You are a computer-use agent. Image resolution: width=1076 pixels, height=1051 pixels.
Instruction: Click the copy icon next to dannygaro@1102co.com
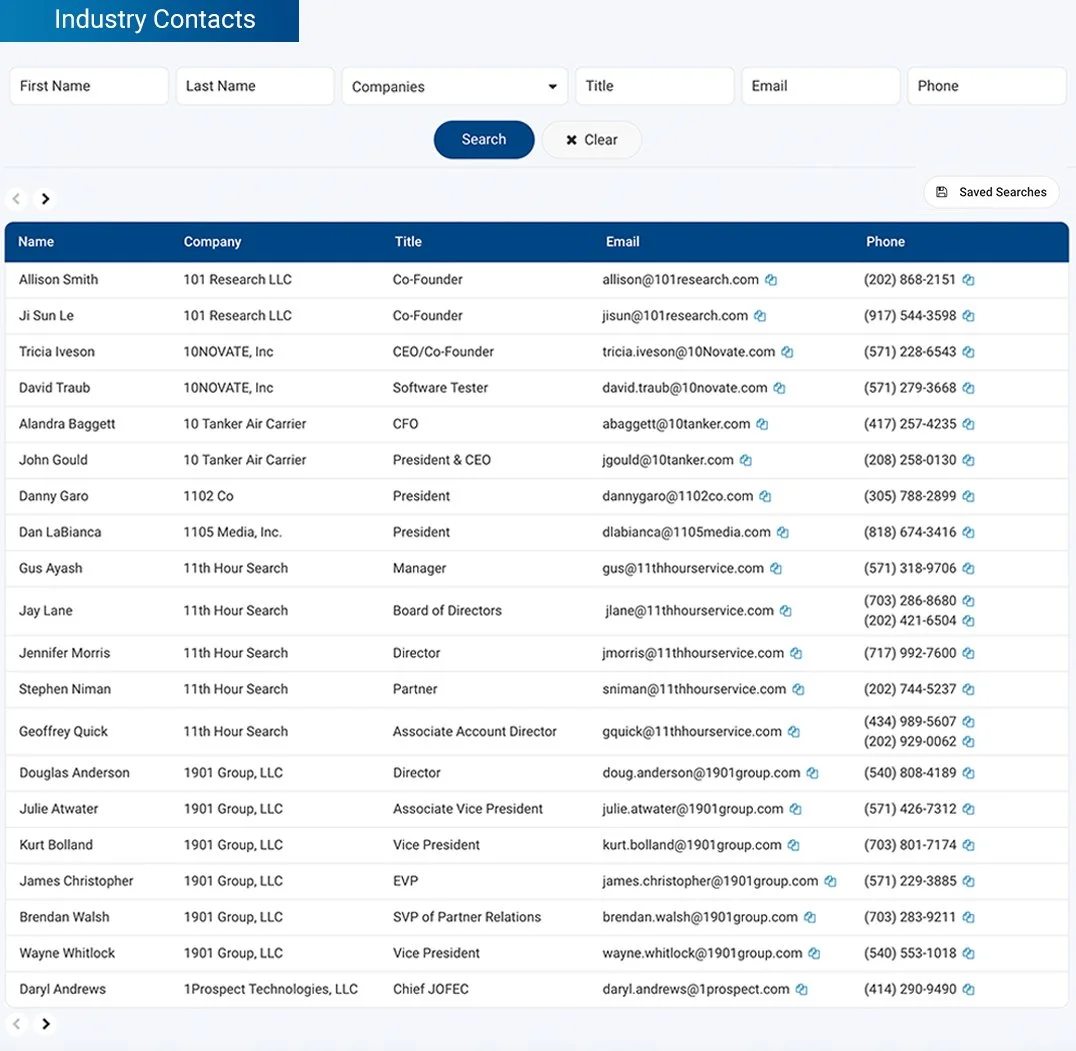coord(765,496)
